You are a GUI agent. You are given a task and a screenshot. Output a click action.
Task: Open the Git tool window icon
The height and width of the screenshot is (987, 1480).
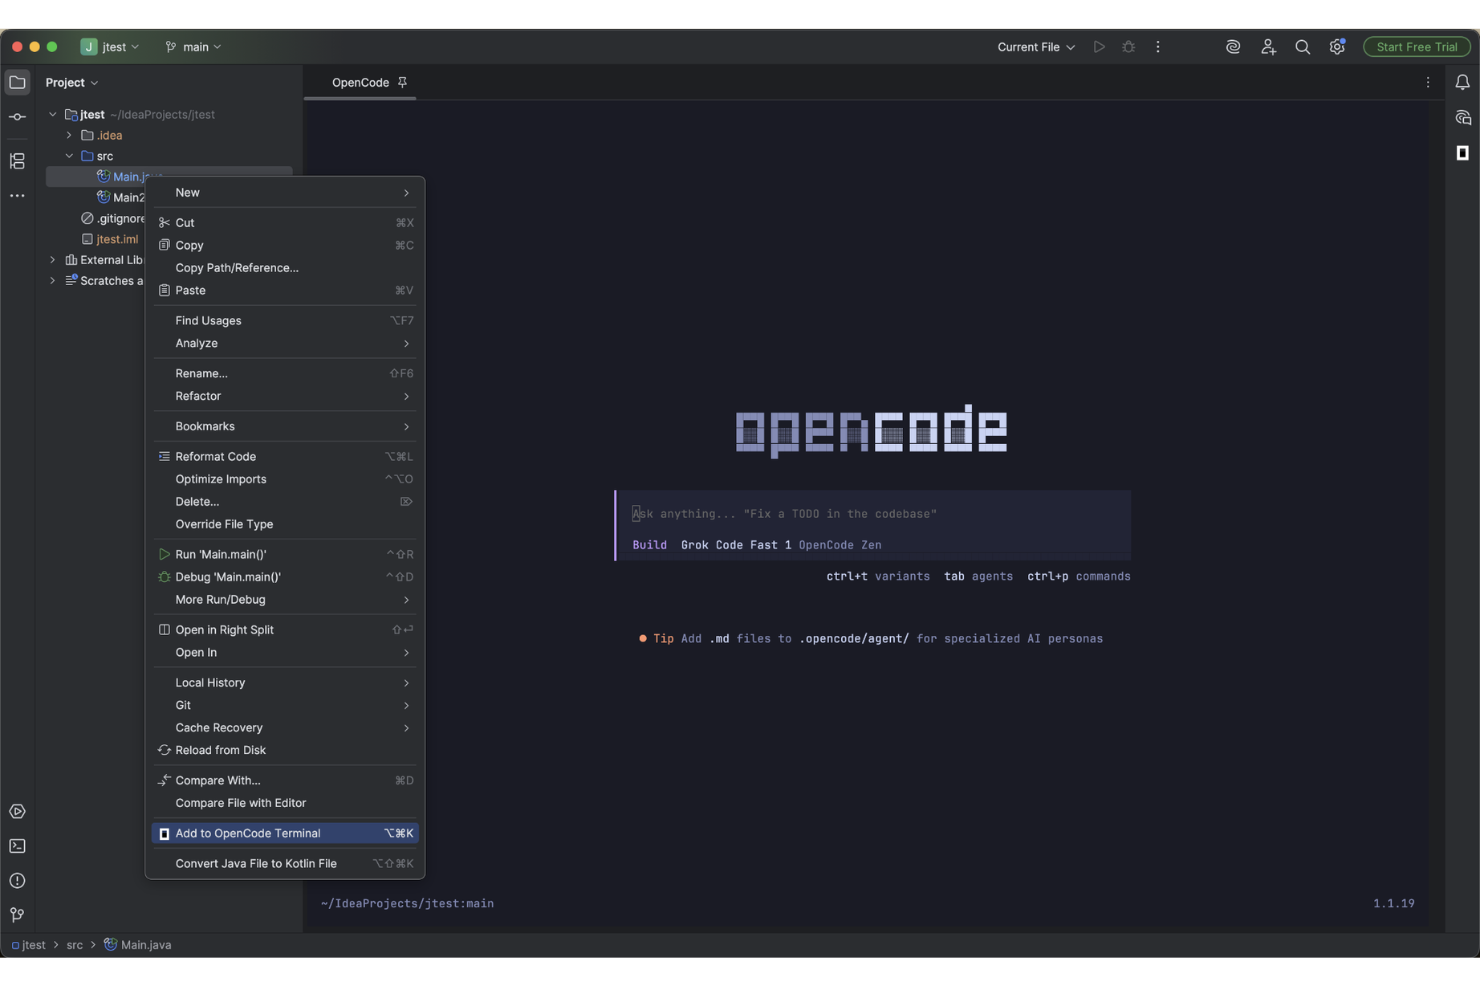(x=17, y=915)
